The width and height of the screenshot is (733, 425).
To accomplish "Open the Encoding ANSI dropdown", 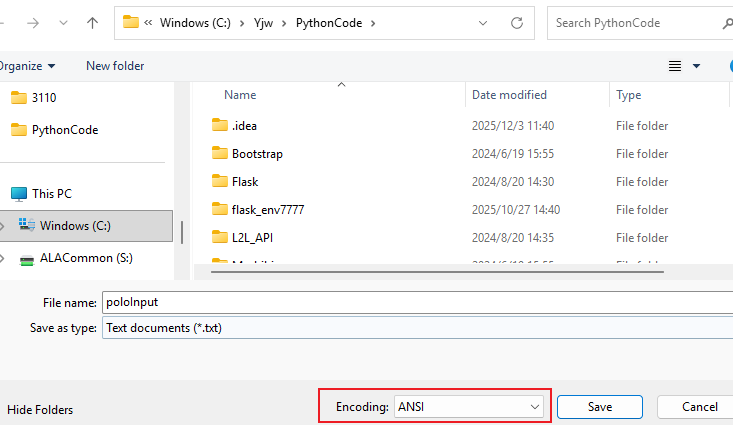I will [469, 407].
